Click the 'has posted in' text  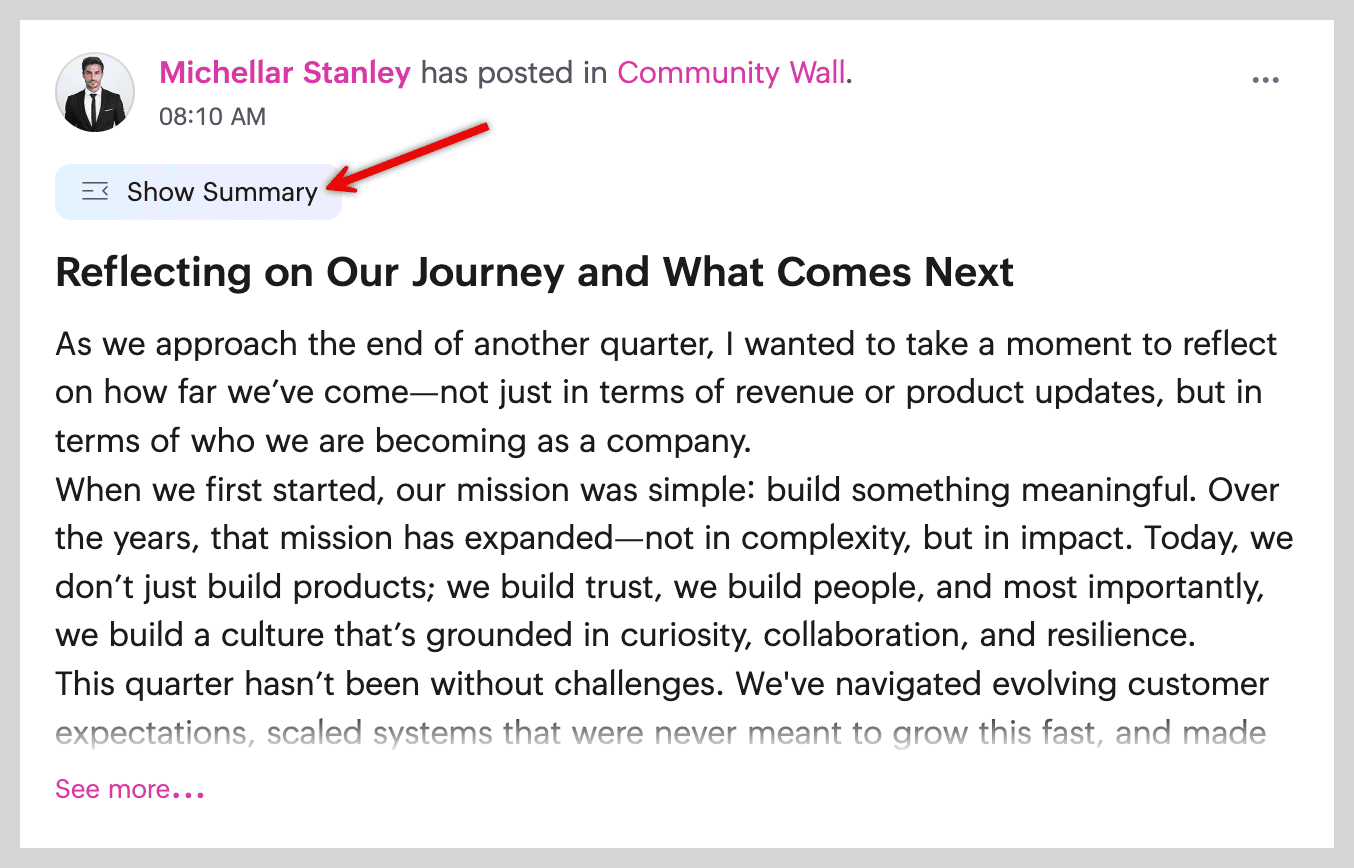513,73
